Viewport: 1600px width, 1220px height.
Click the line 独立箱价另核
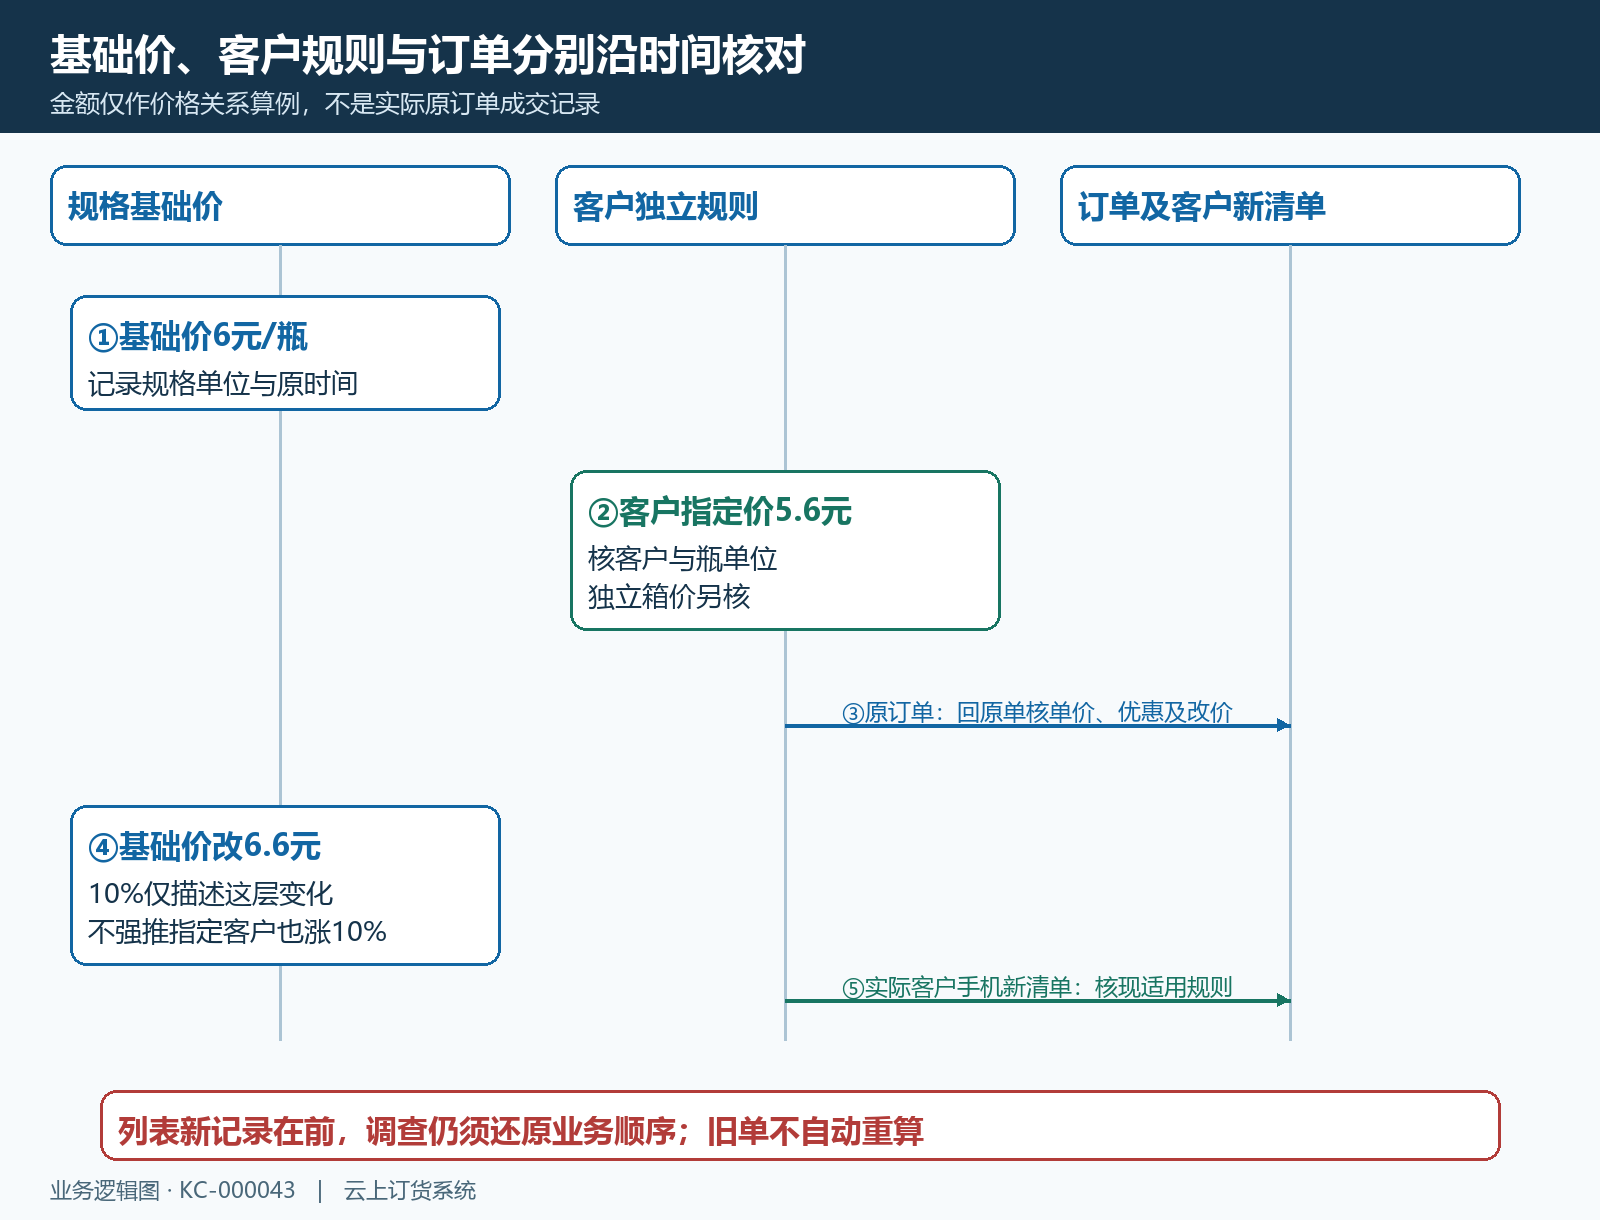point(669,597)
